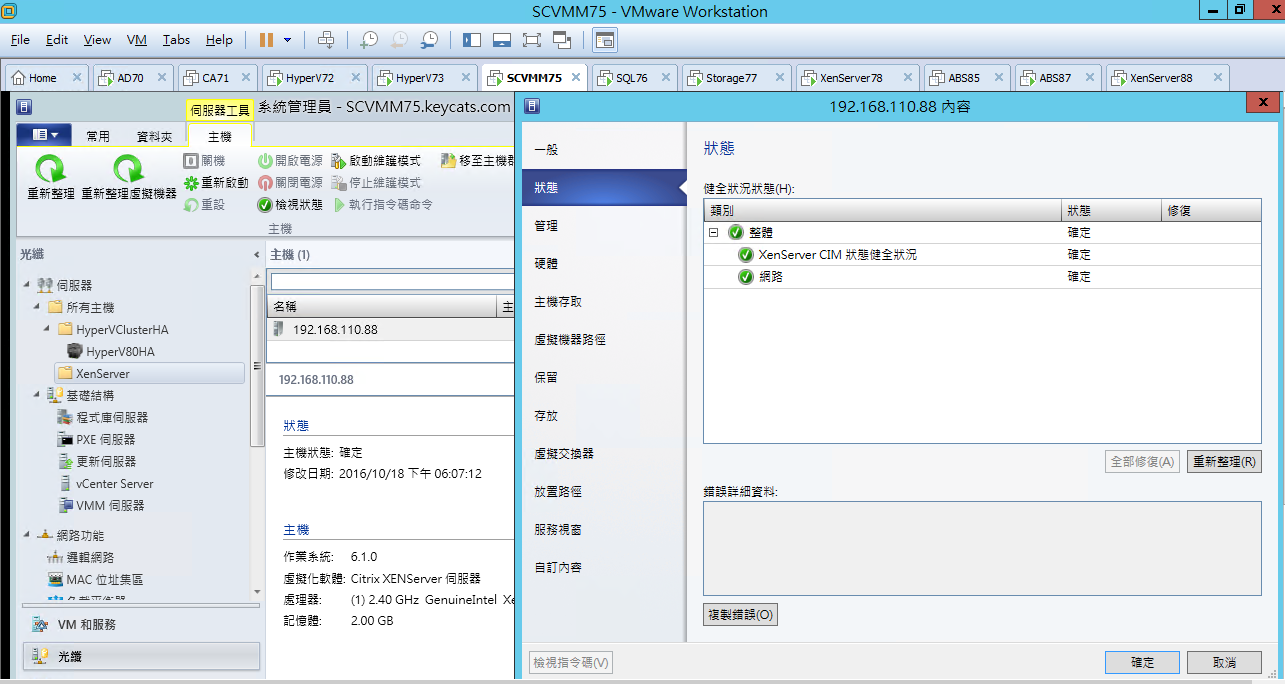Select VM 和服務 workspace in navigation pane

140,624
